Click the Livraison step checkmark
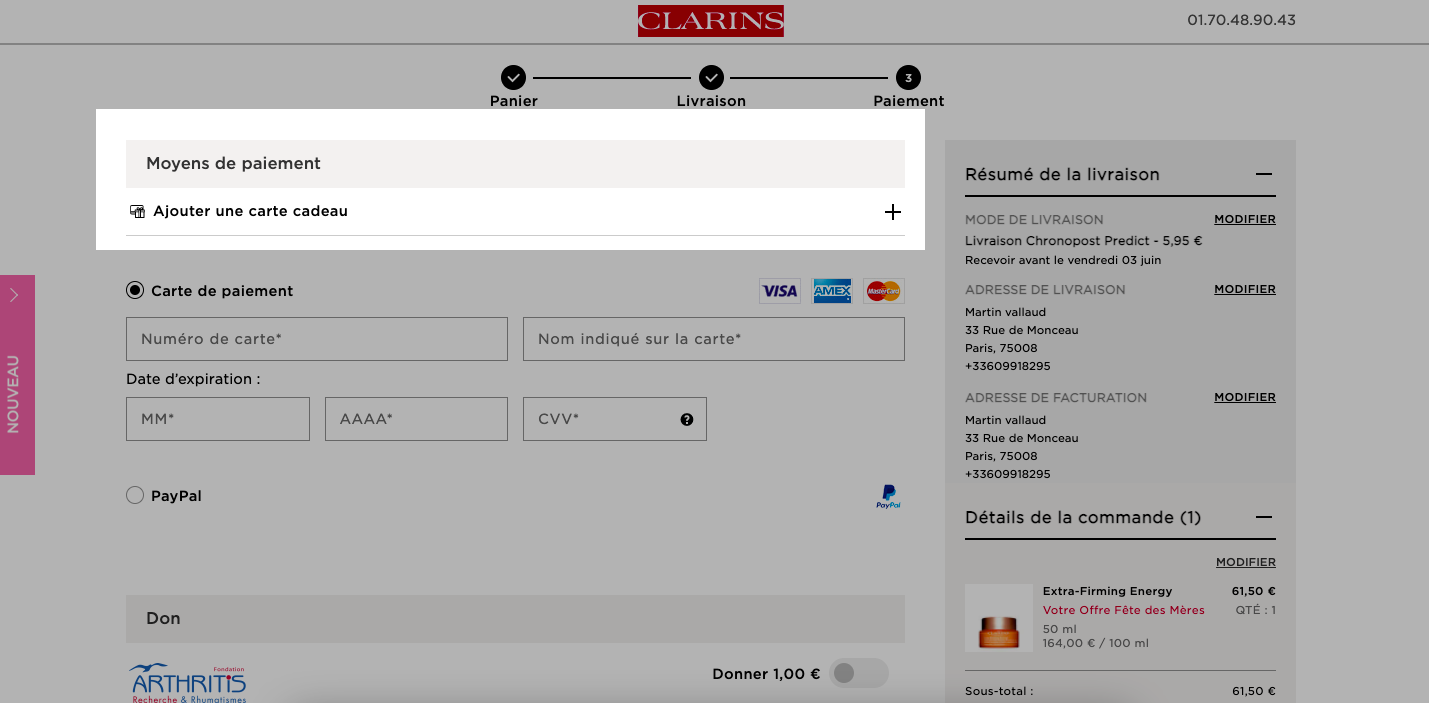1429x703 pixels. click(711, 77)
